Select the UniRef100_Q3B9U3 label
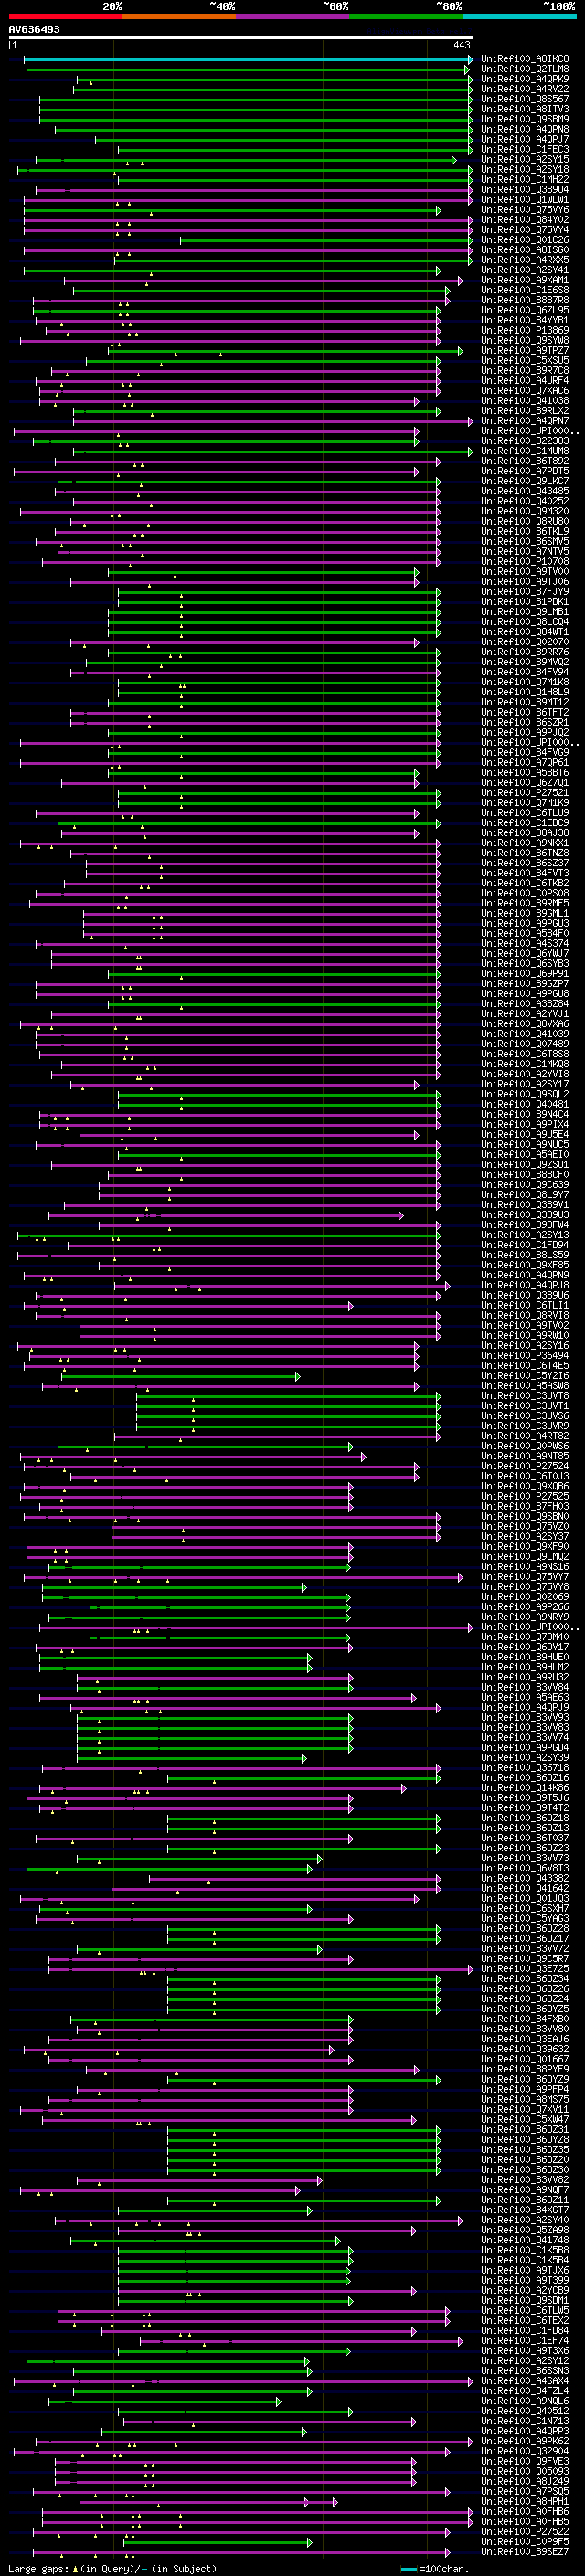Screen dimensions: 585x2576 [x=525, y=1215]
